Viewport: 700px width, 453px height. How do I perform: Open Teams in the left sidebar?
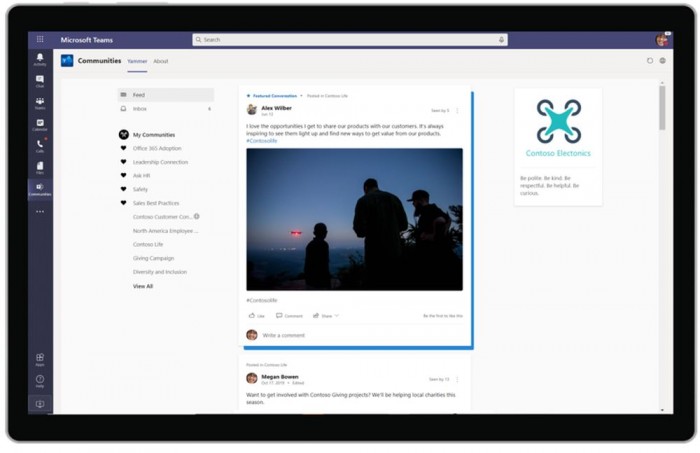click(x=40, y=103)
